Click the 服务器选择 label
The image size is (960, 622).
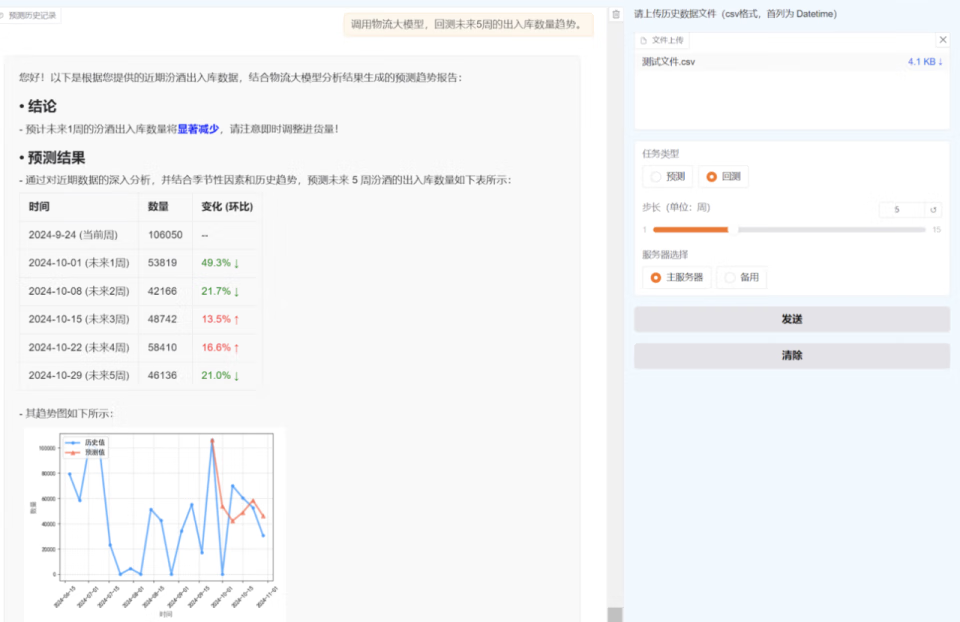pyautogui.click(x=665, y=255)
